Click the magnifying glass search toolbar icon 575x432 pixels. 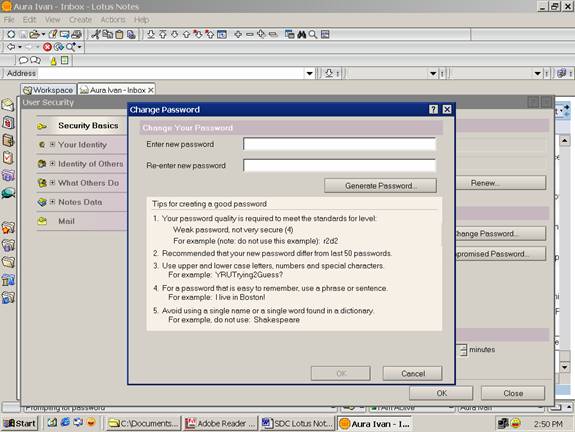pyautogui.click(x=313, y=34)
